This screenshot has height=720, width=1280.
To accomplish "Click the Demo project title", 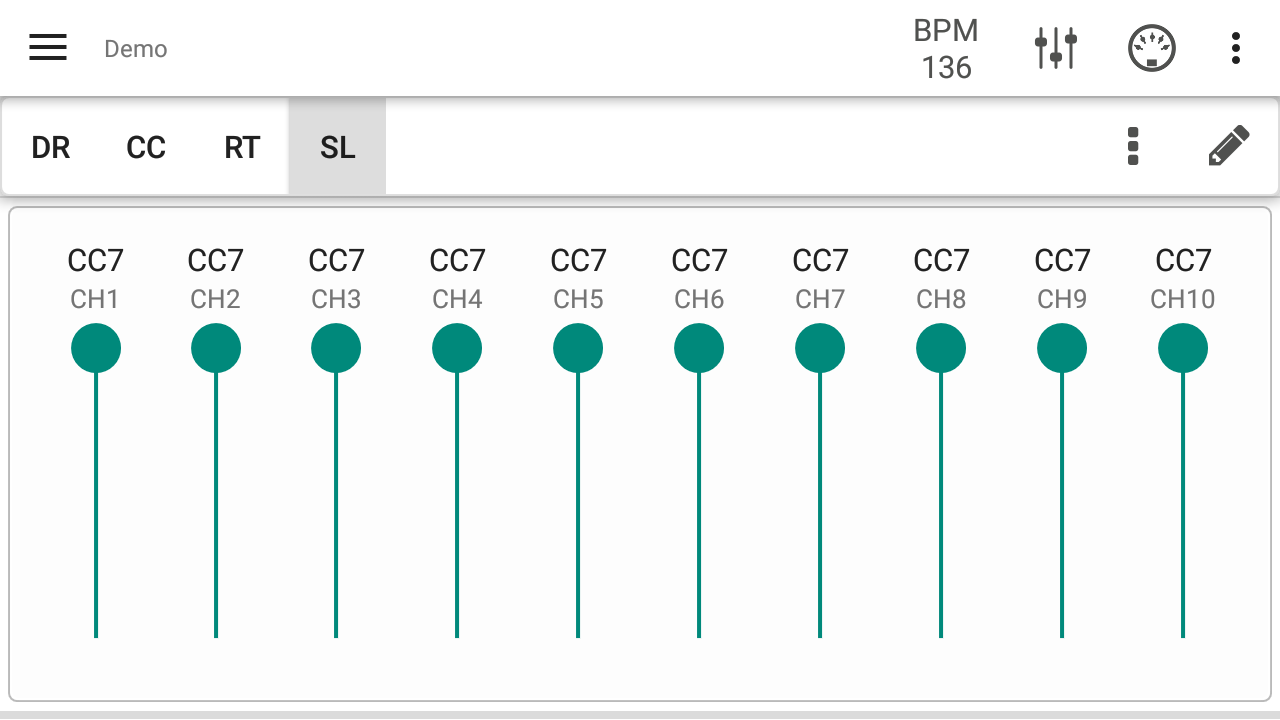I will click(136, 49).
